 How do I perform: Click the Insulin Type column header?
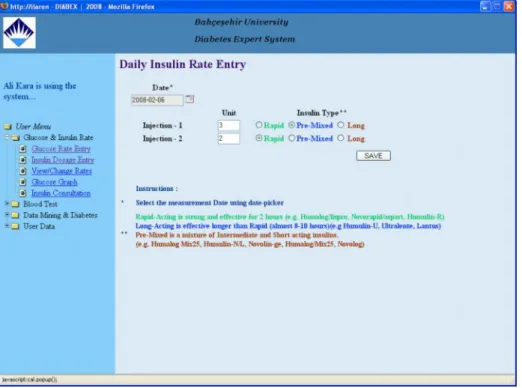[x=322, y=113]
